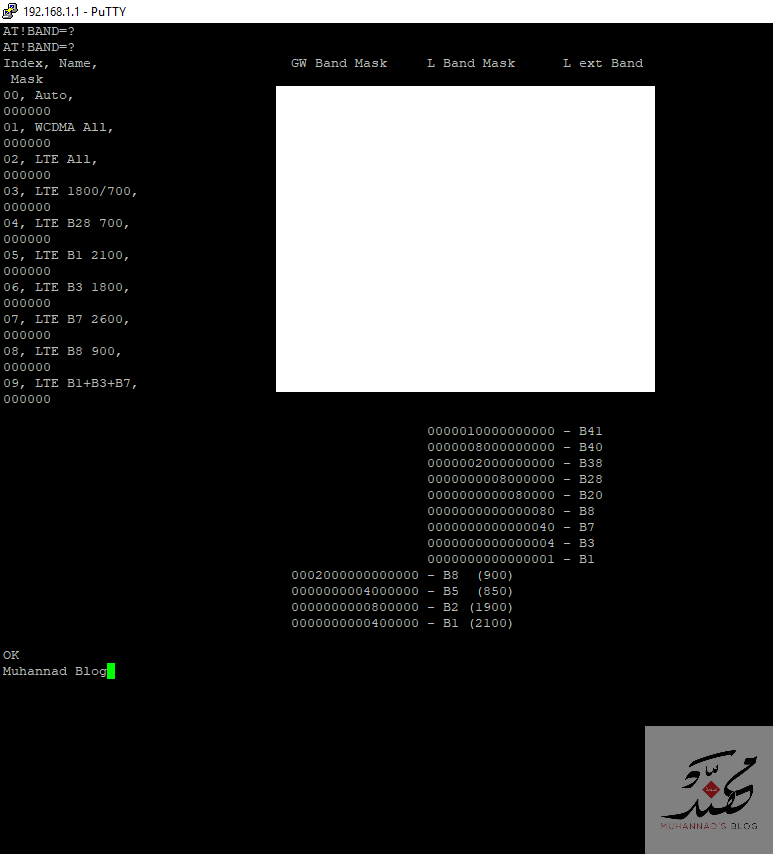Click the 'L ext Band' column header
Screen dimensions: 773x854
point(602,63)
